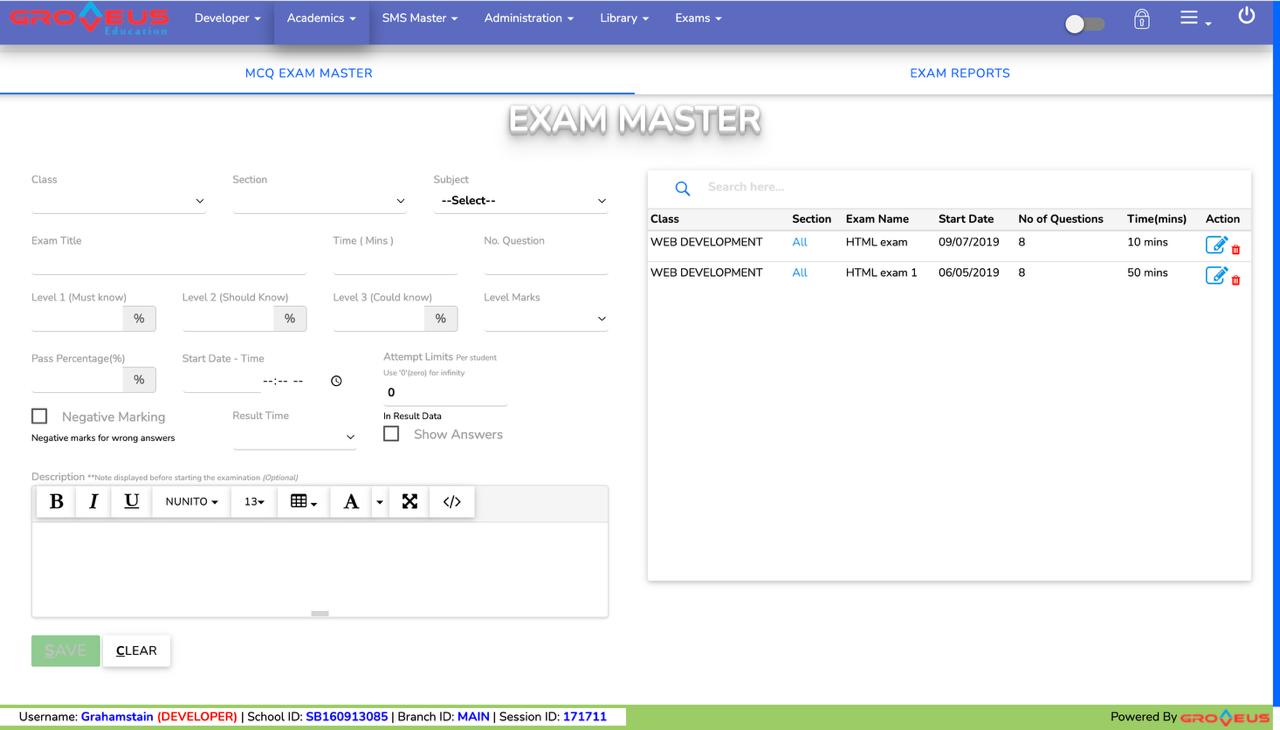Expand the NUNITO font family dropdown
The width and height of the screenshot is (1280, 730).
point(191,501)
